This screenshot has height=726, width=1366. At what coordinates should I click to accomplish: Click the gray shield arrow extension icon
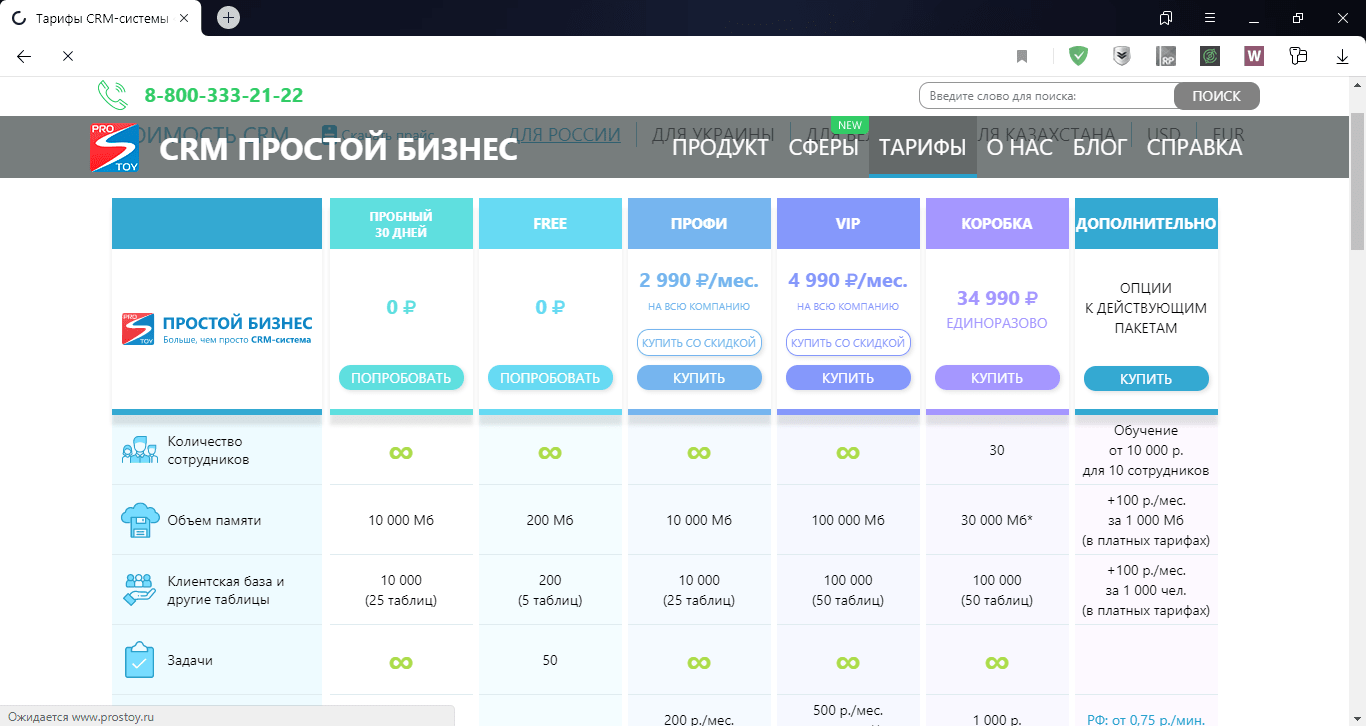pos(1122,57)
